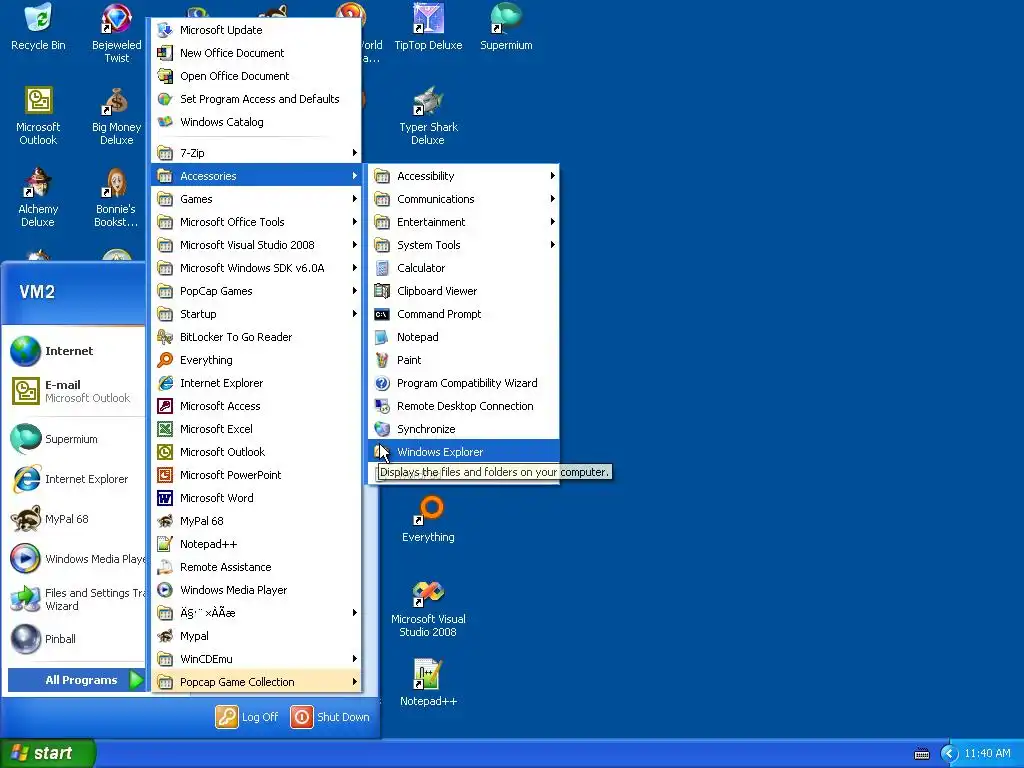This screenshot has height=768, width=1024.
Task: Click the Microsoft PowerPoint icon in programs list
Action: pos(165,475)
